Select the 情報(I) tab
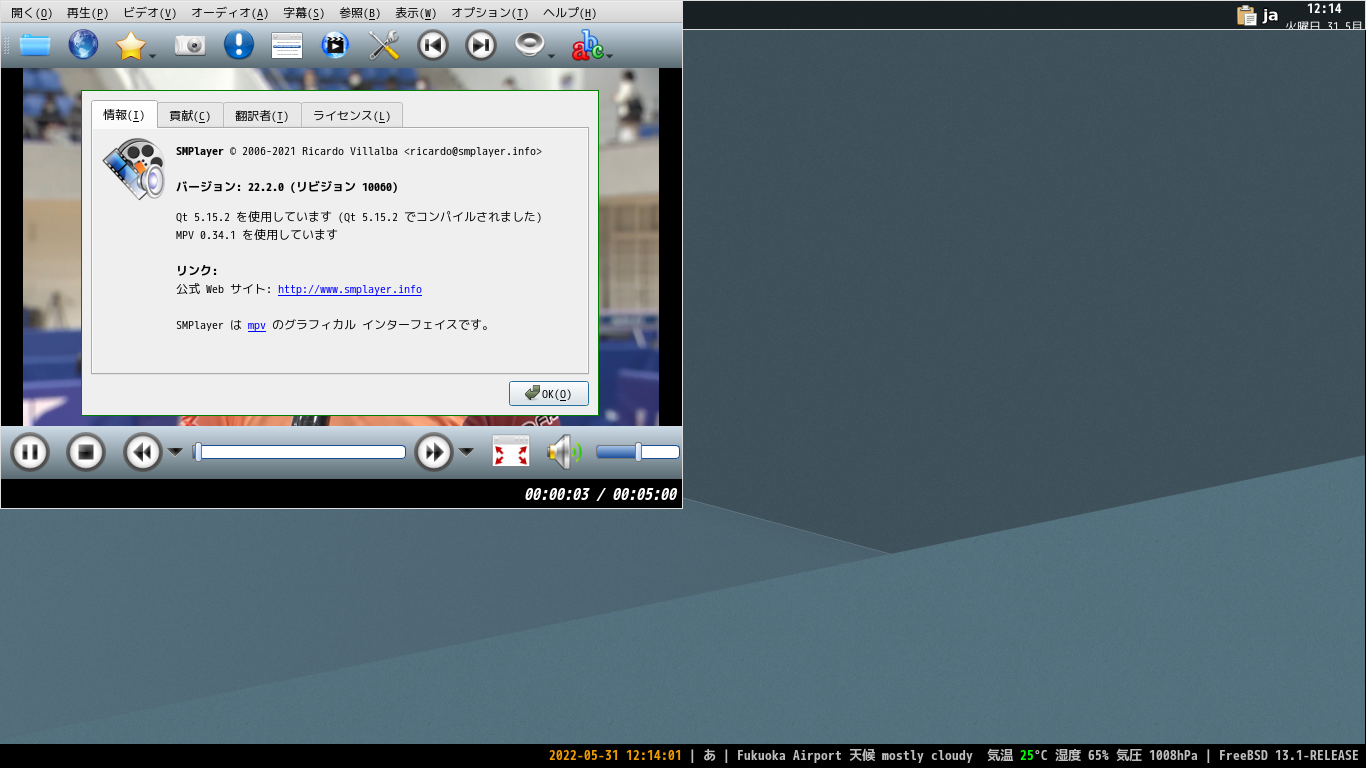The height and width of the screenshot is (768, 1366). 124,115
